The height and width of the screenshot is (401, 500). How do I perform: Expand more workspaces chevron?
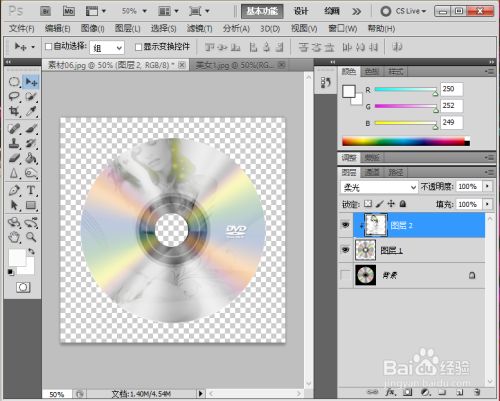tap(356, 12)
